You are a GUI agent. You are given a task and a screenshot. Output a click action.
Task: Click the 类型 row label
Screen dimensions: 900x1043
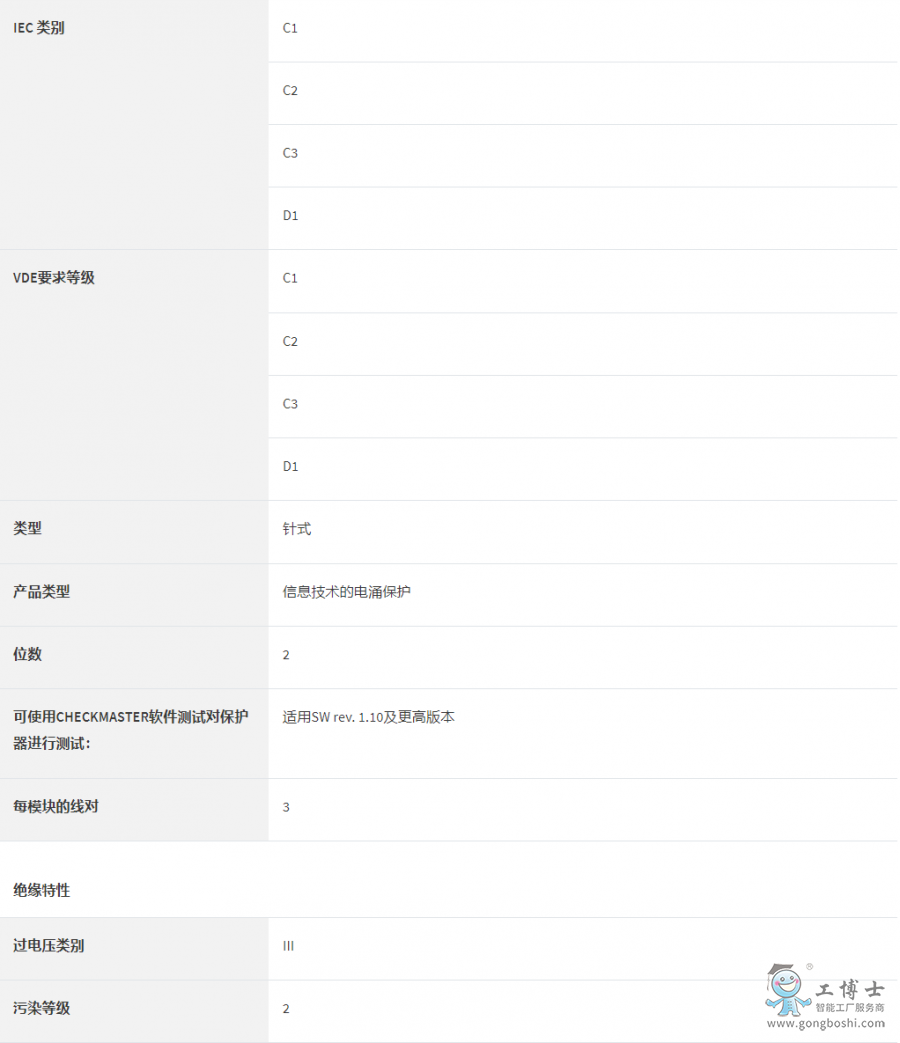click(x=28, y=528)
